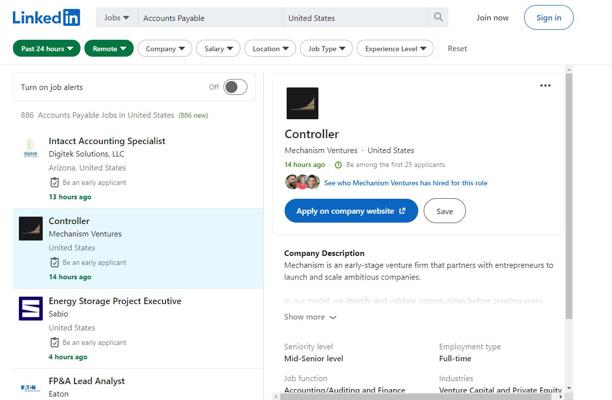Expand the Experience Level filter
The width and height of the screenshot is (612, 400).
[x=395, y=49]
